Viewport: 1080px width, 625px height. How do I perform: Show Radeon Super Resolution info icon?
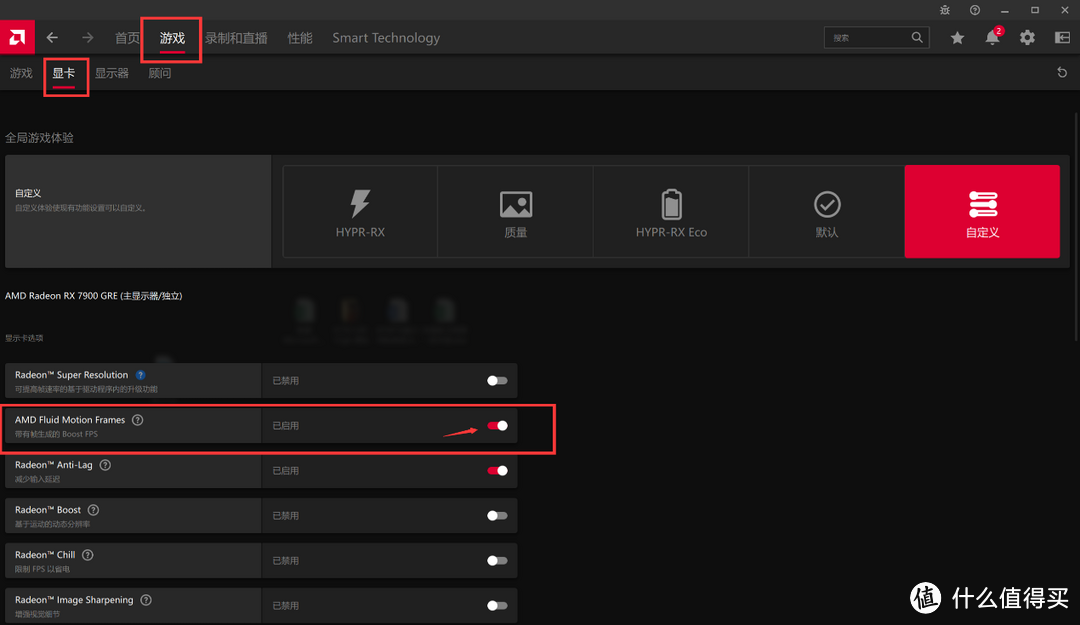[141, 375]
